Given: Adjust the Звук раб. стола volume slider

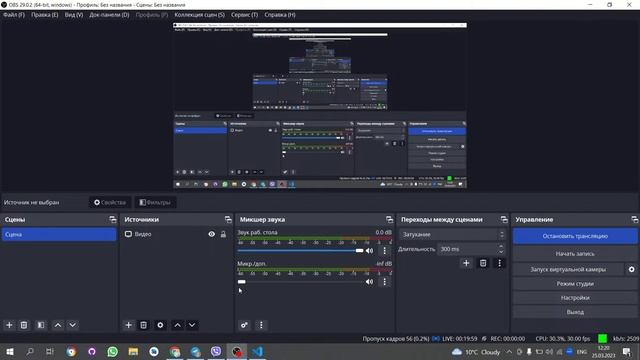Looking at the screenshot, I should point(300,251).
